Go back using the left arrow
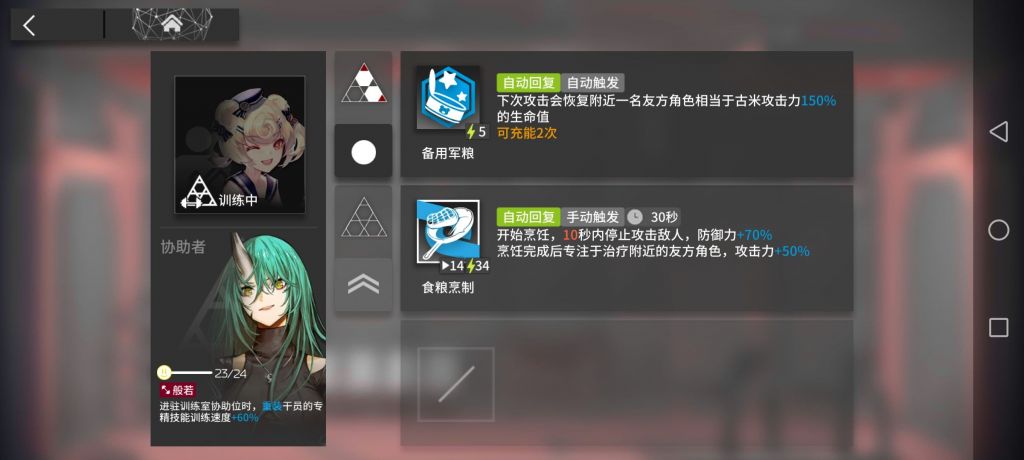Image resolution: width=1024 pixels, height=460 pixels. pyautogui.click(x=29, y=25)
